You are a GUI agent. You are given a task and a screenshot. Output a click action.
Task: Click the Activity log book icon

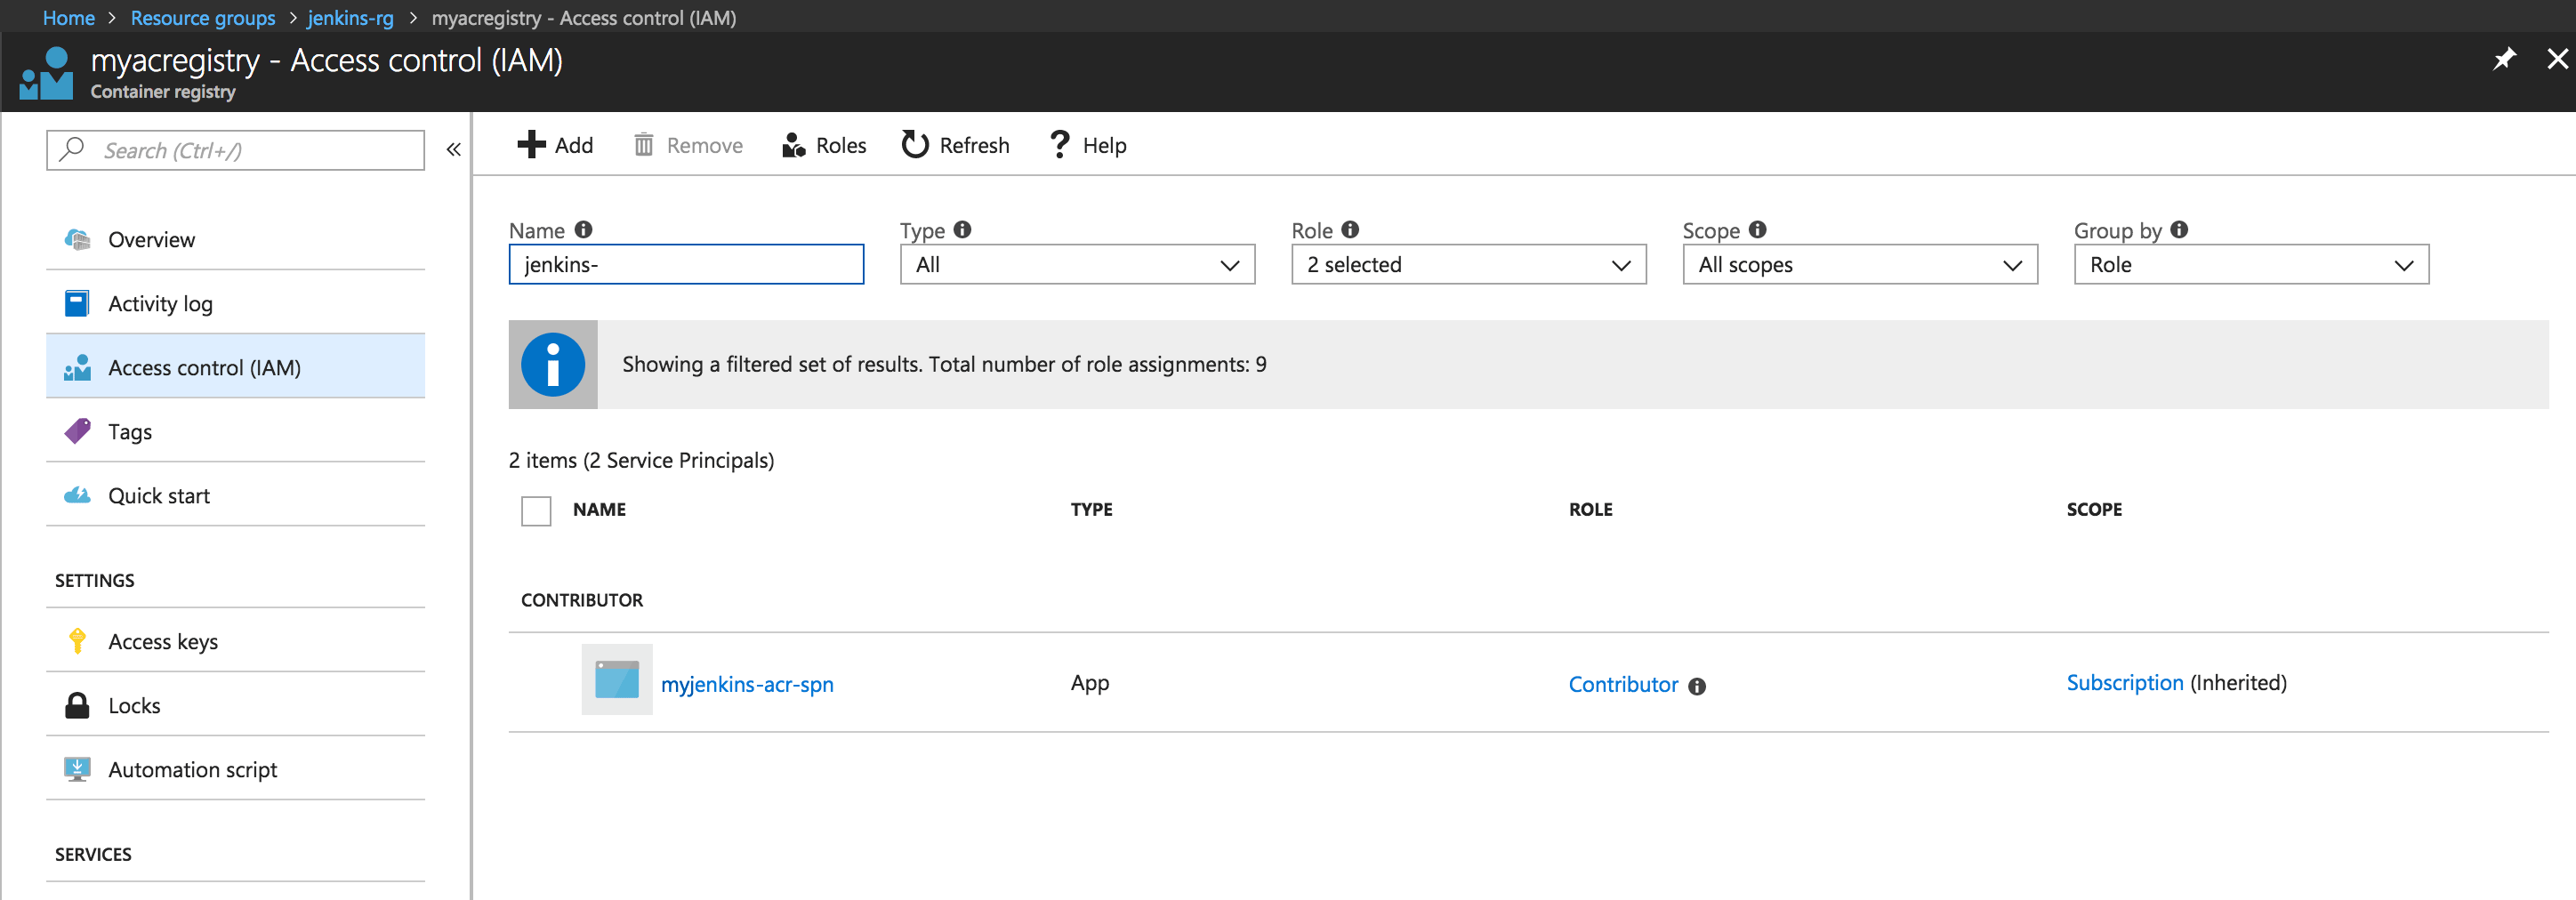[77, 303]
